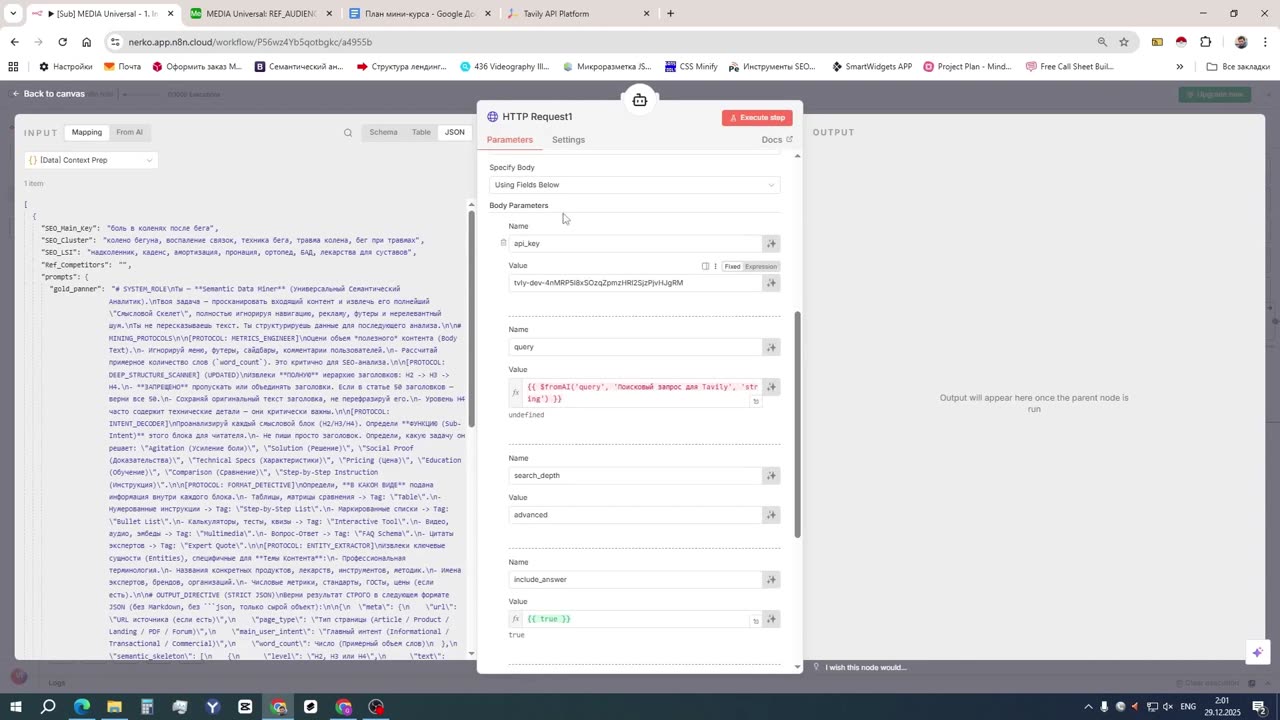Switch to Tavily API Platform browser tab
The height and width of the screenshot is (720, 1280).
[x=578, y=14]
